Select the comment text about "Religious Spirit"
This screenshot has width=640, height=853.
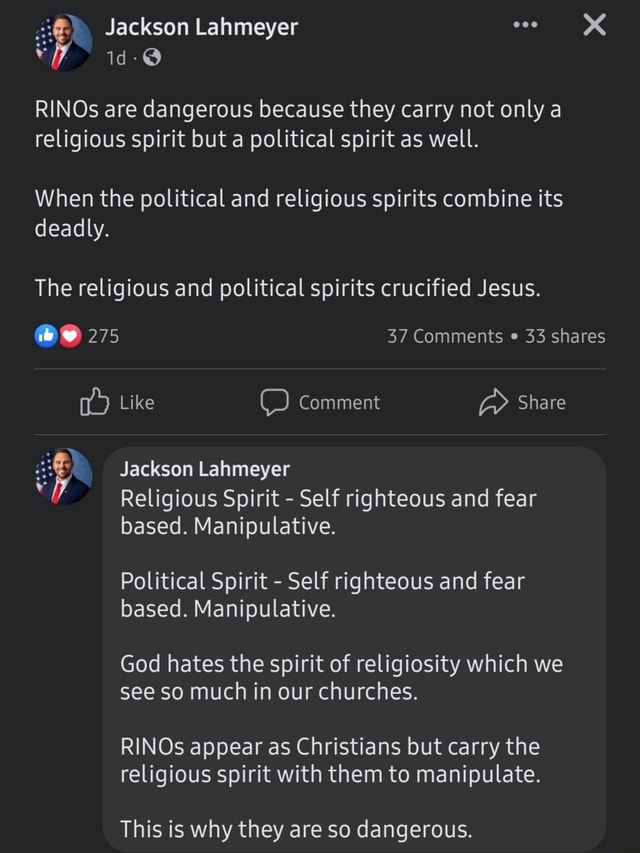coord(328,512)
